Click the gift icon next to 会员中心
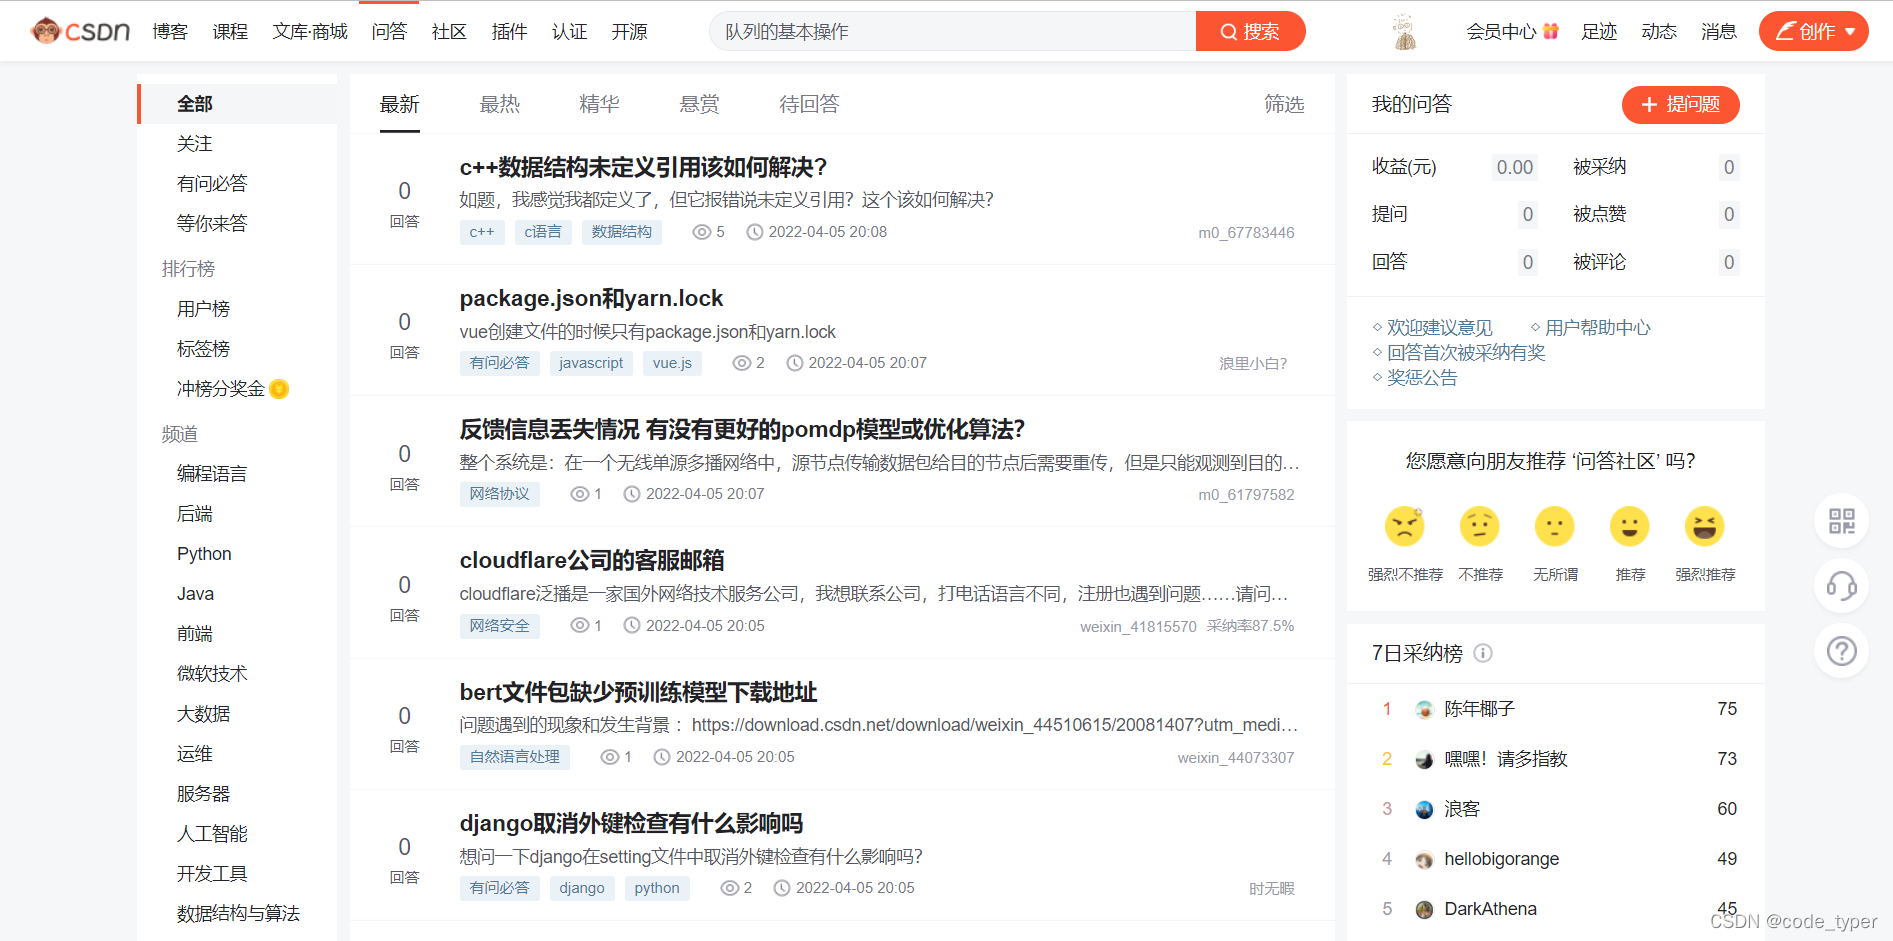The height and width of the screenshot is (941, 1893). click(x=1551, y=31)
